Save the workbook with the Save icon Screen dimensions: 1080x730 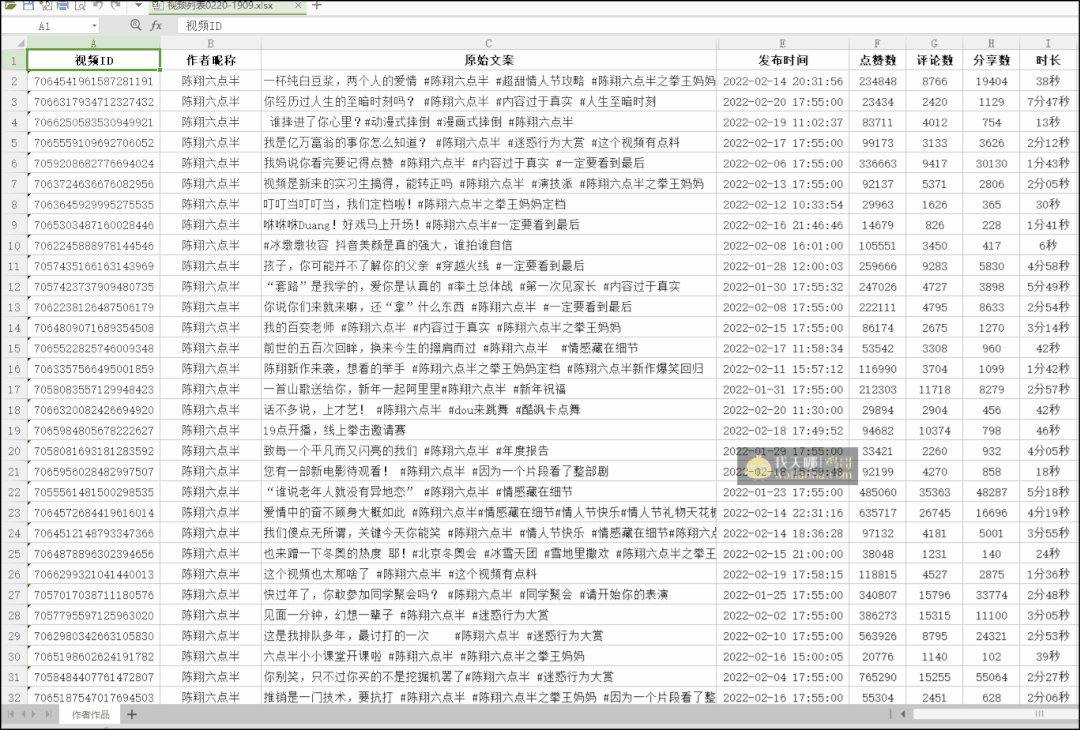pyautogui.click(x=30, y=5)
